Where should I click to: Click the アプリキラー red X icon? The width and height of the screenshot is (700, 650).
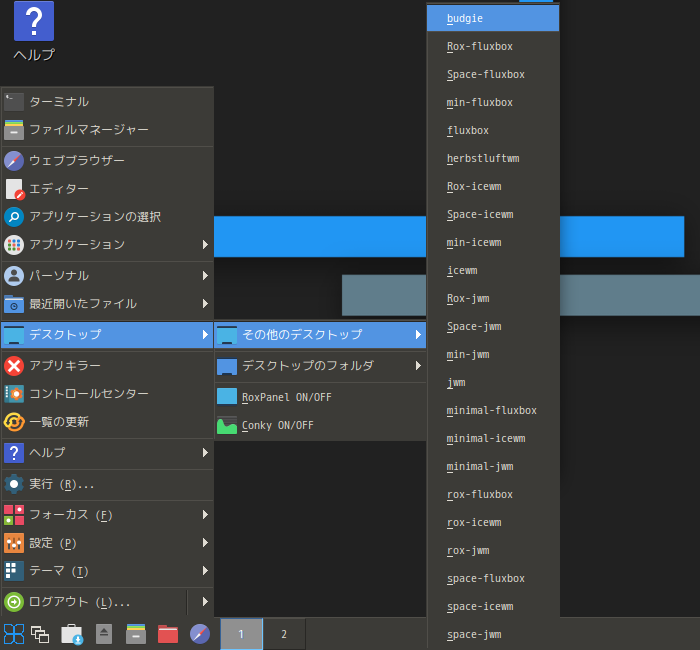pyautogui.click(x=14, y=366)
